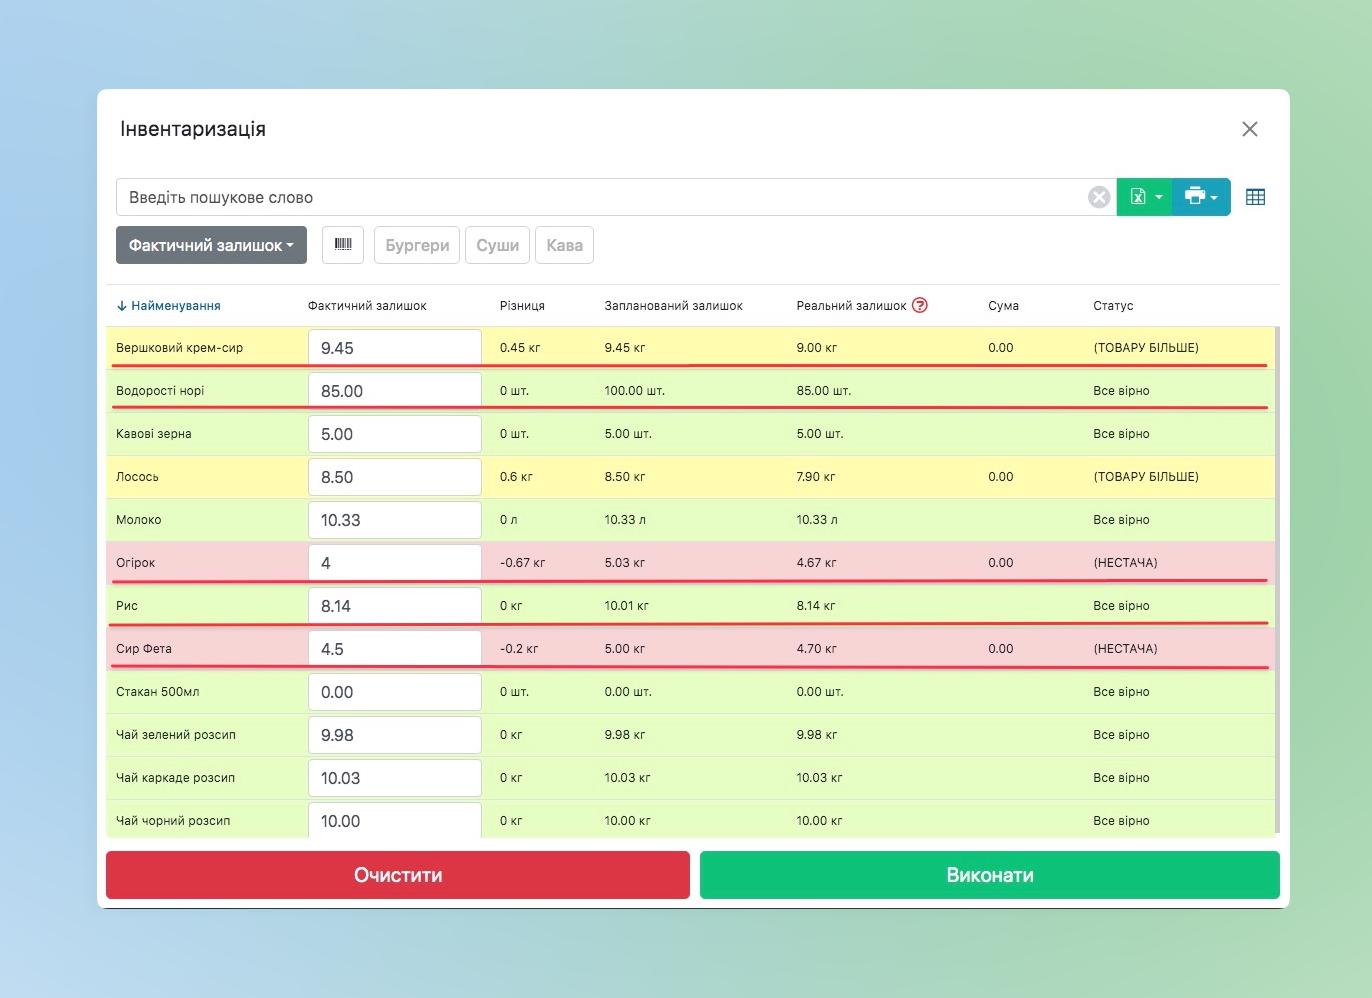
Task: Open the Excel export dropdown
Action: pyautogui.click(x=1144, y=197)
